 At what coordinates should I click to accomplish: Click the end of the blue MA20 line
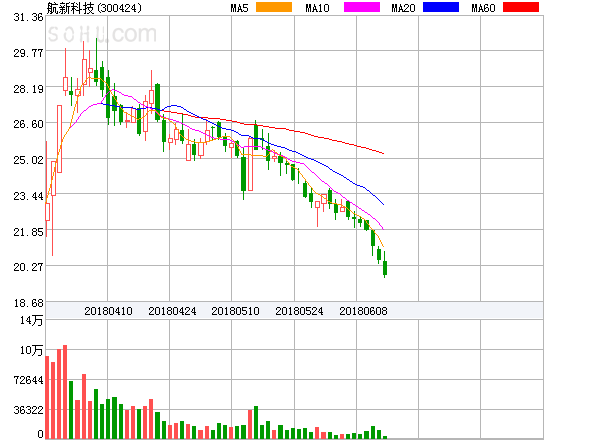point(383,204)
